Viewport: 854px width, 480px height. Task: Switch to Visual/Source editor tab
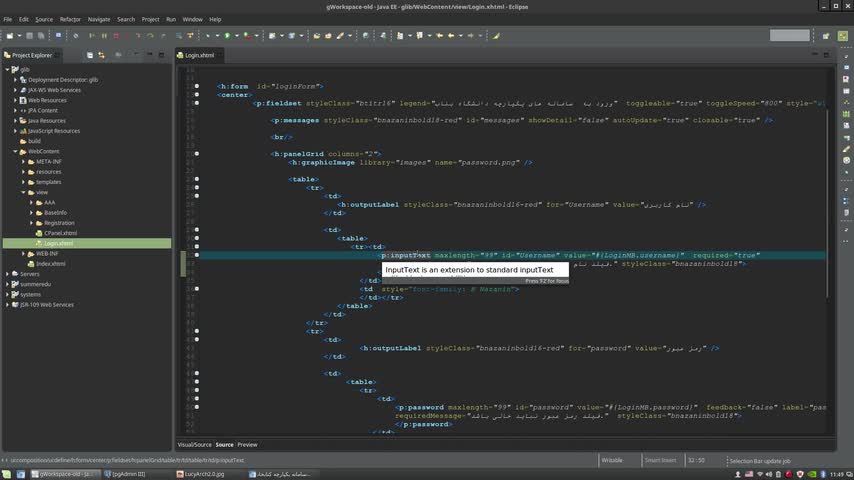click(194, 444)
